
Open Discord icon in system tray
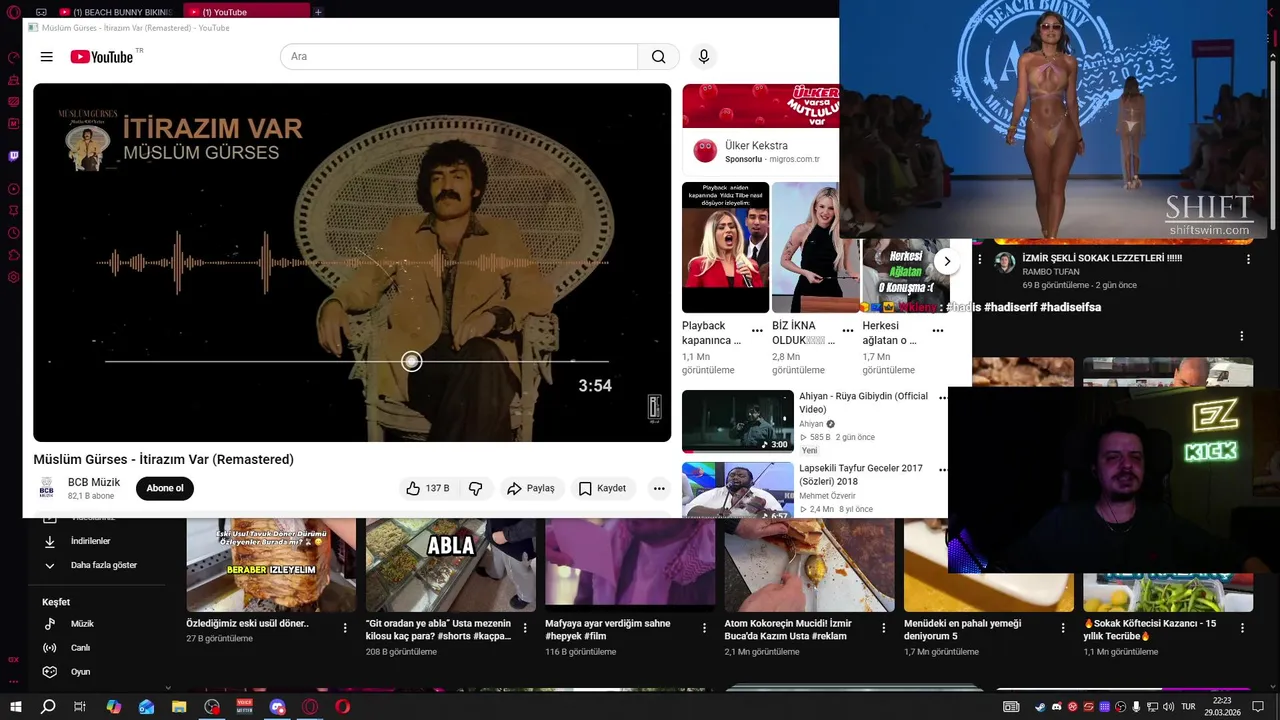1056,706
